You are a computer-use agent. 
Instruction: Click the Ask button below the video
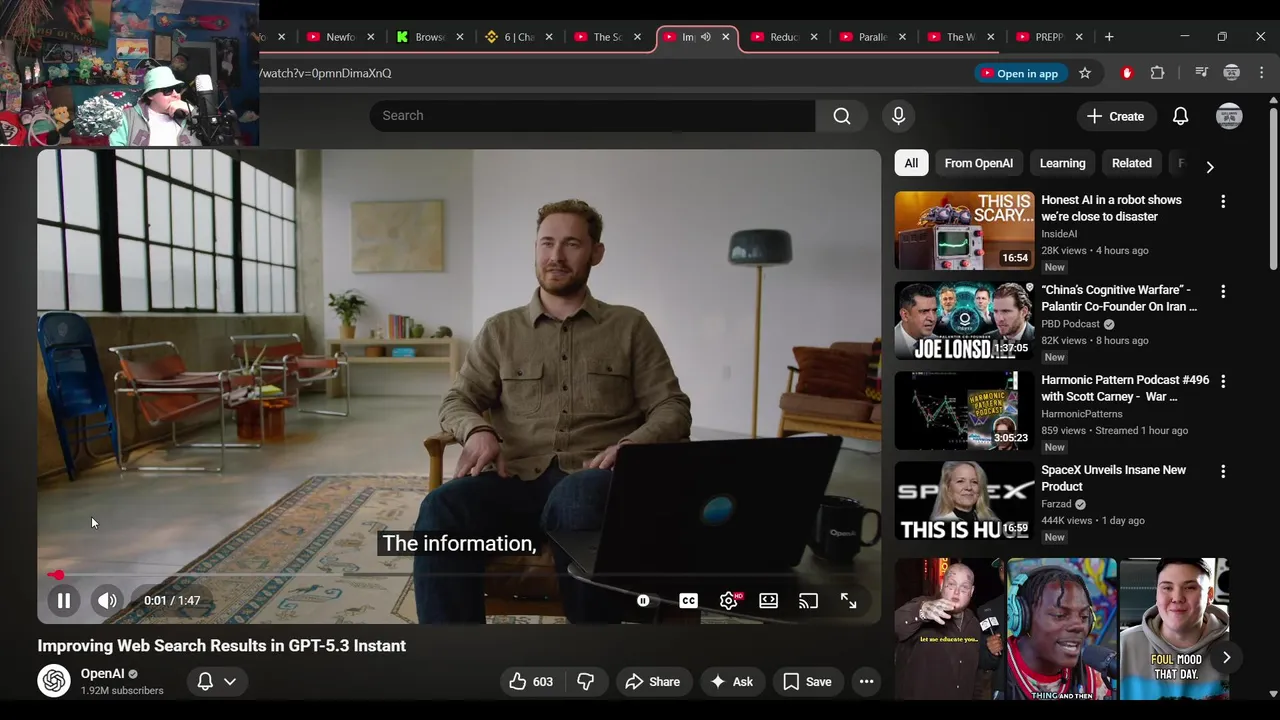point(731,682)
